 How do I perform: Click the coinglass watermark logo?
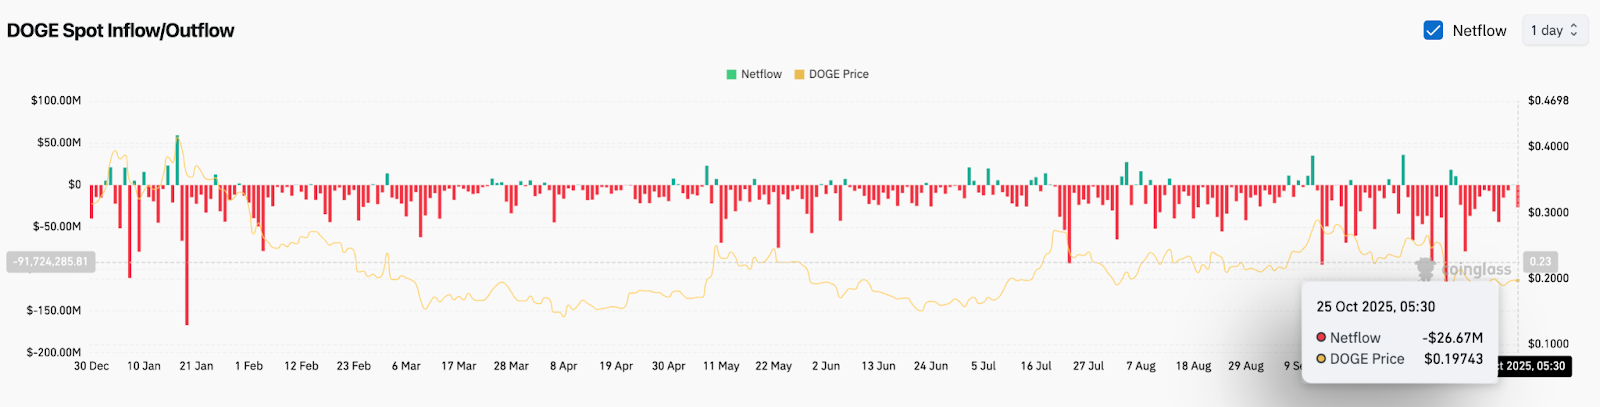(1464, 269)
